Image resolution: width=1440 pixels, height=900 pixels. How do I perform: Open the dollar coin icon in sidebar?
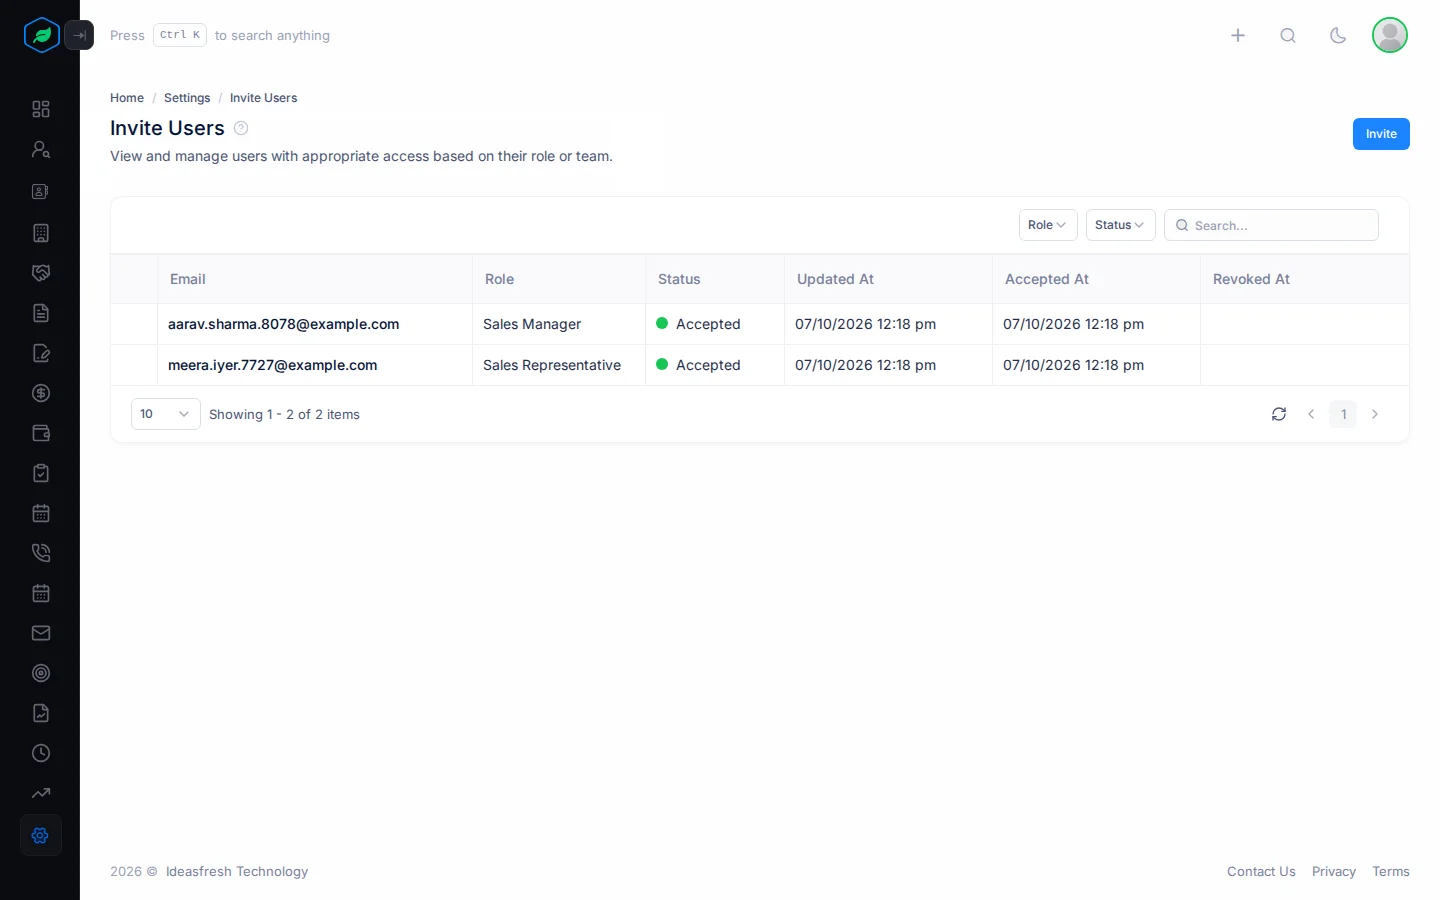(41, 393)
